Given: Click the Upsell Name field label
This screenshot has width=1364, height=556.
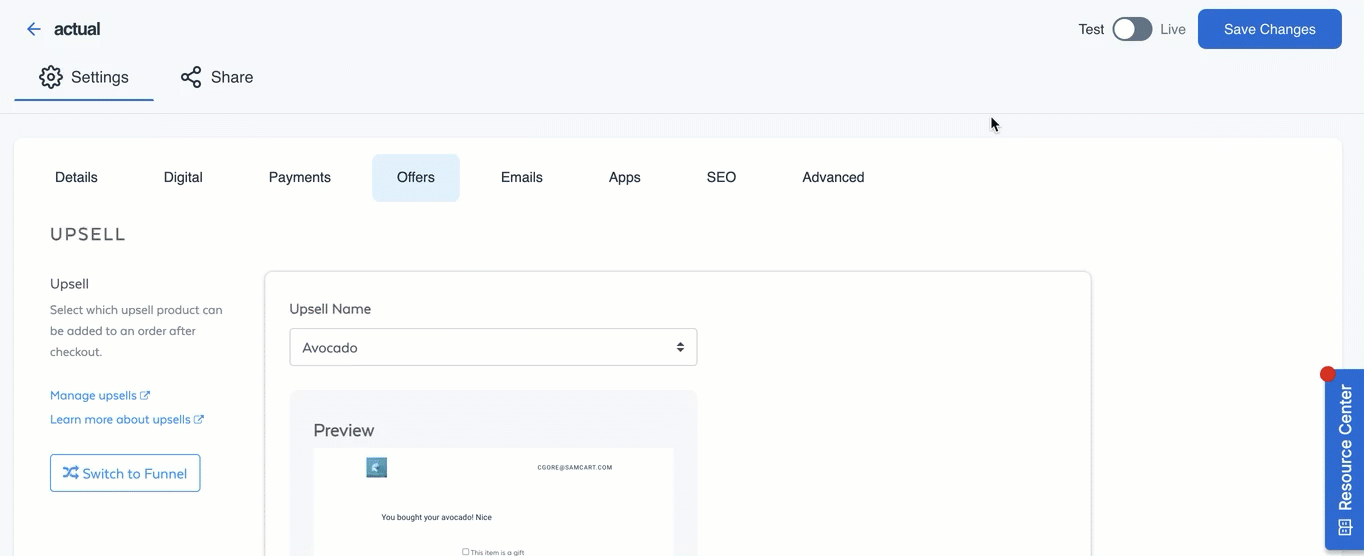Looking at the screenshot, I should [x=330, y=309].
